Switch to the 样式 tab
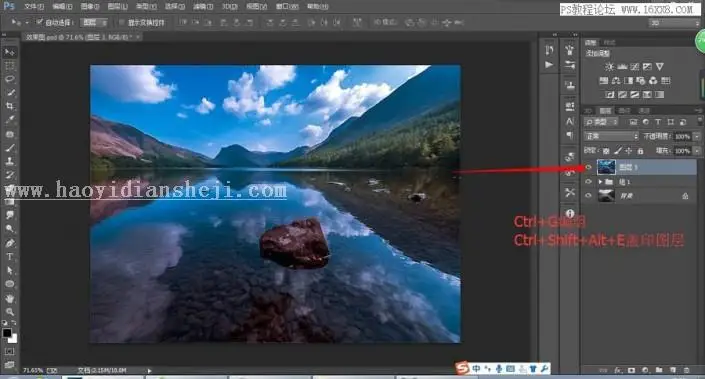 pyautogui.click(x=609, y=42)
